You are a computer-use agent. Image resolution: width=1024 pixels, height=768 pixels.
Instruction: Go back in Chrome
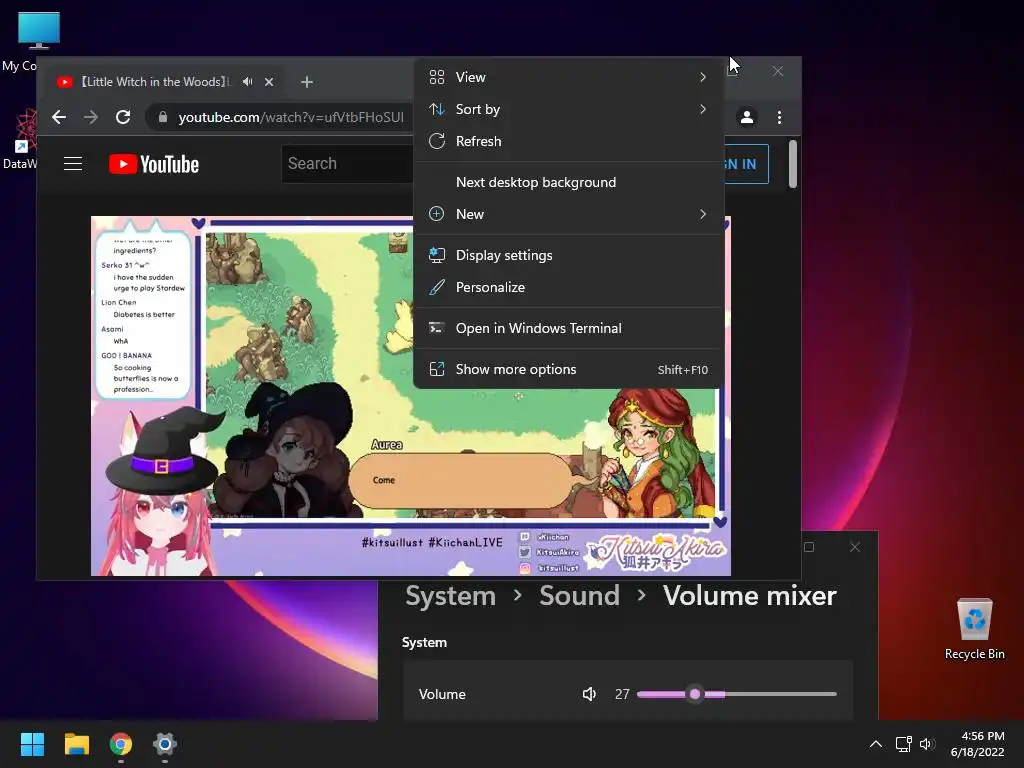(59, 117)
